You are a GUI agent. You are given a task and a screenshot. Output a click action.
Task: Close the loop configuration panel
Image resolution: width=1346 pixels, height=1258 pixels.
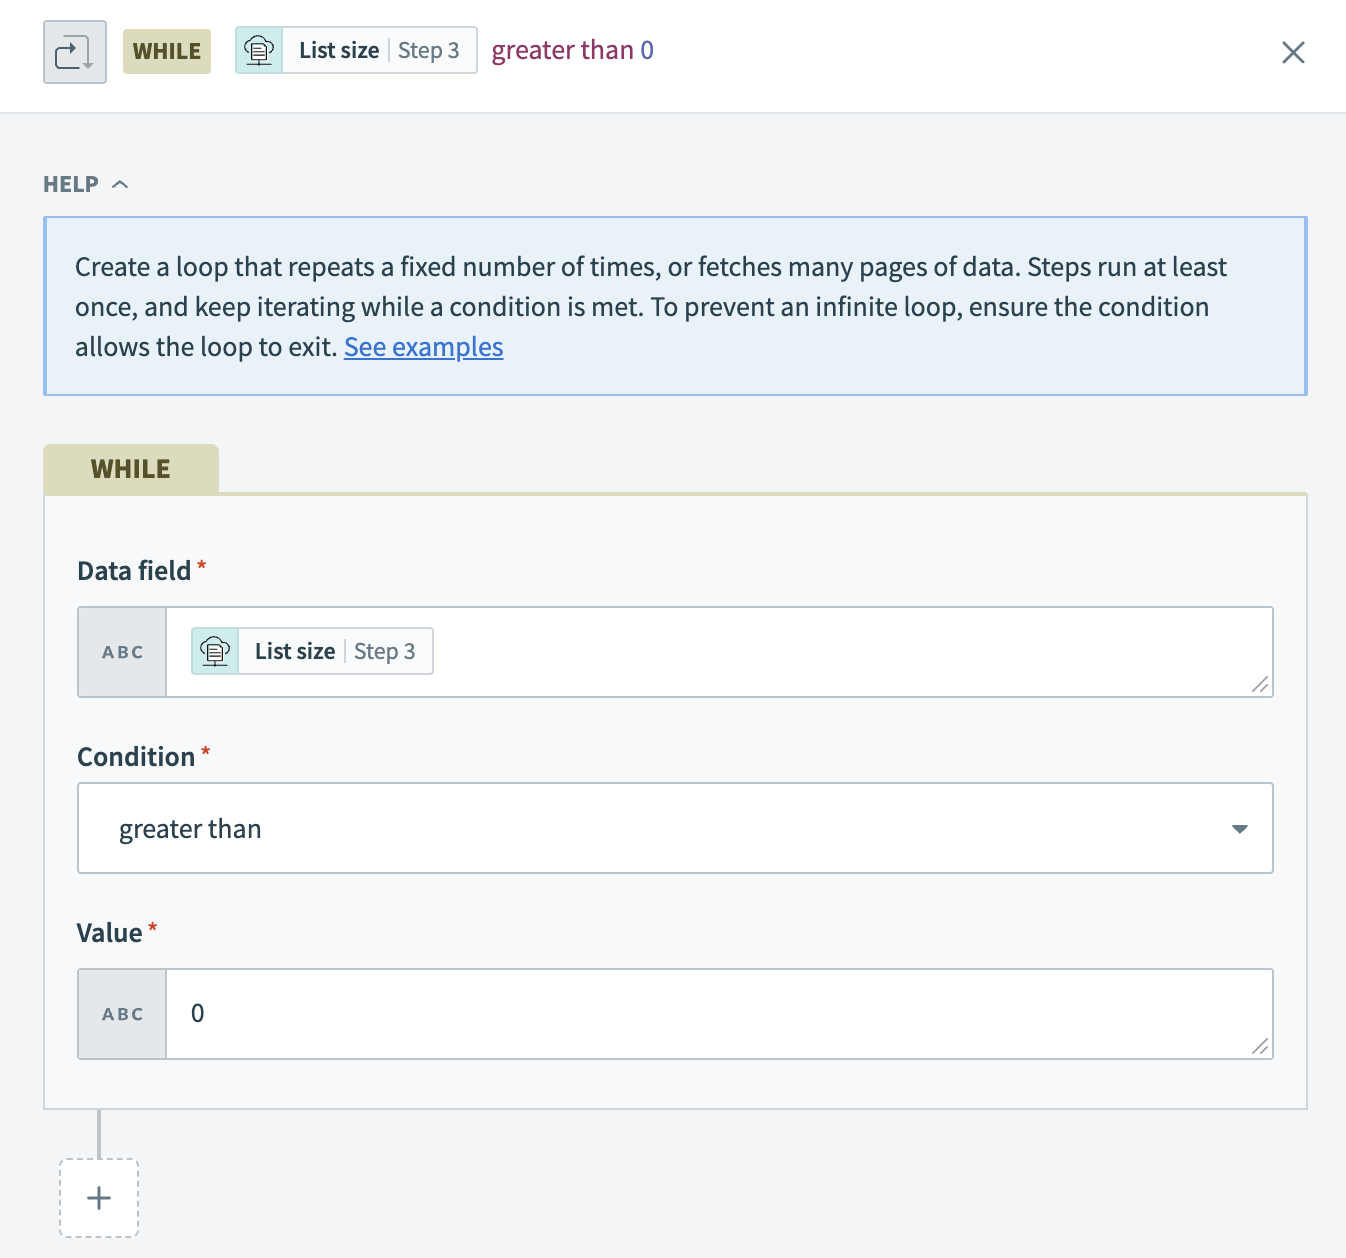(x=1293, y=52)
